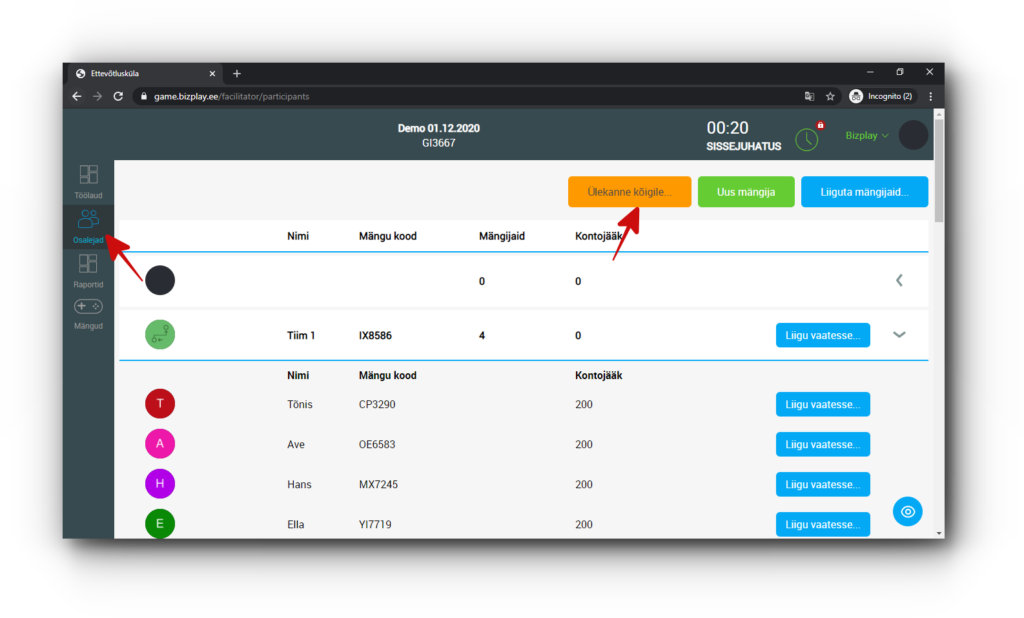
Task: Bookmark page with the star icon
Action: click(830, 97)
